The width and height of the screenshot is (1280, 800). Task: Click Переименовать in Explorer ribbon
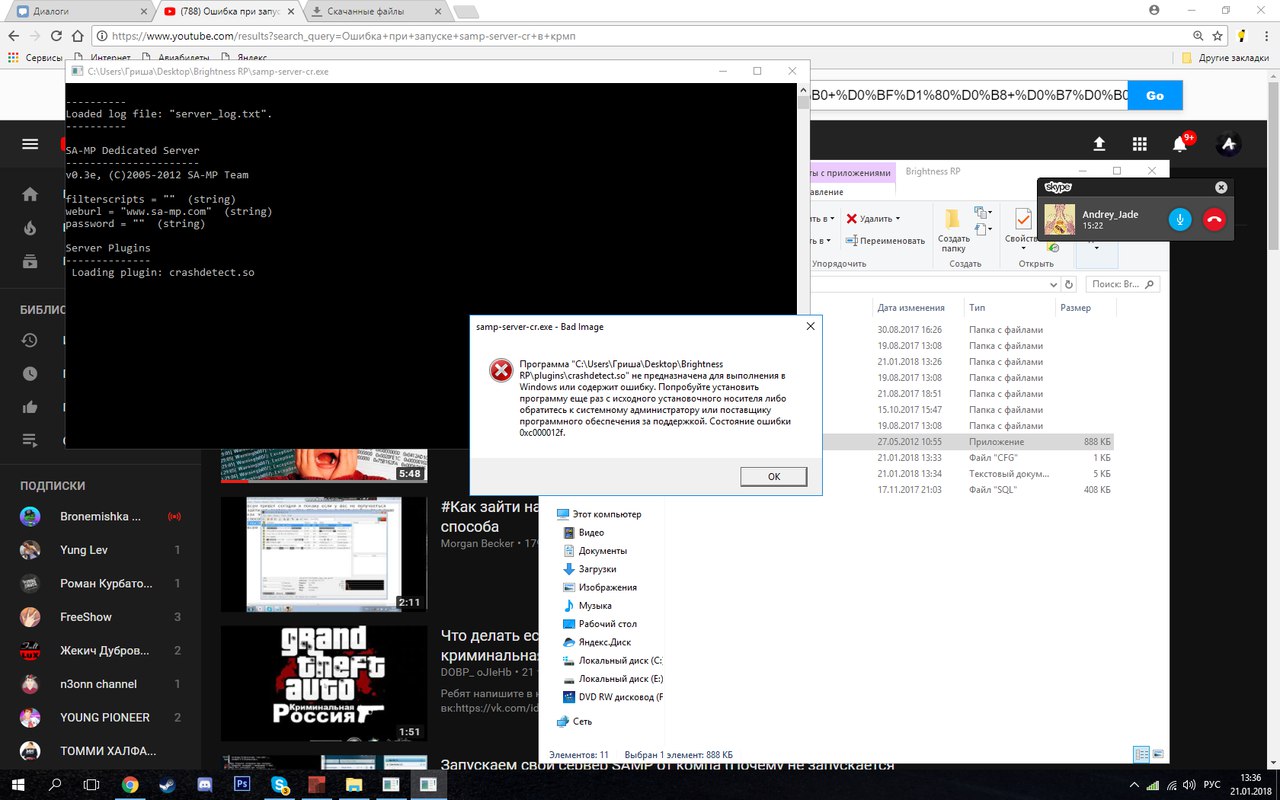pos(885,240)
